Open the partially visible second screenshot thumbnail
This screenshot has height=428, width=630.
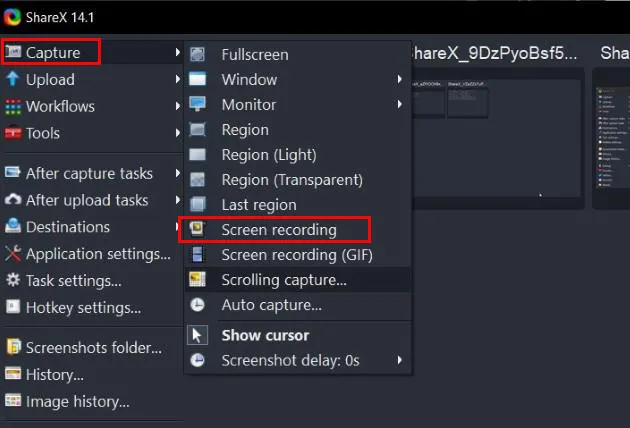611,138
